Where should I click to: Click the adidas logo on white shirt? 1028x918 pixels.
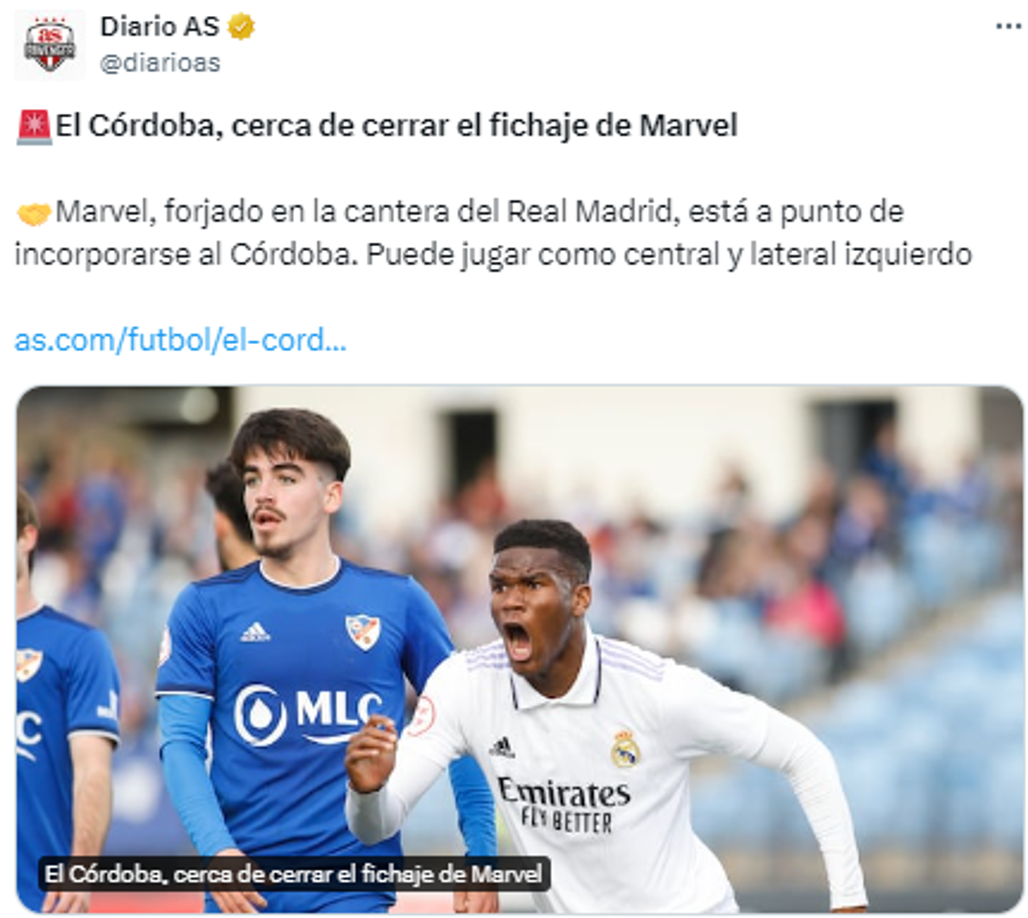click(502, 747)
